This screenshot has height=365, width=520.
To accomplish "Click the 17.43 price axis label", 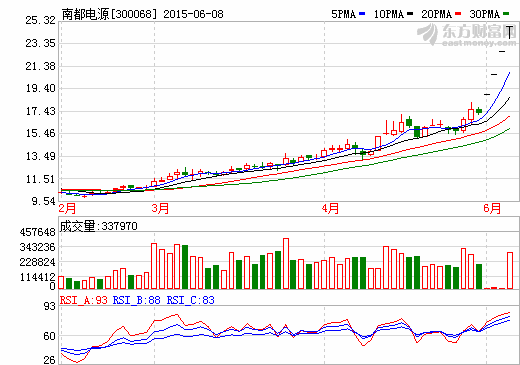I will (x=40, y=111).
